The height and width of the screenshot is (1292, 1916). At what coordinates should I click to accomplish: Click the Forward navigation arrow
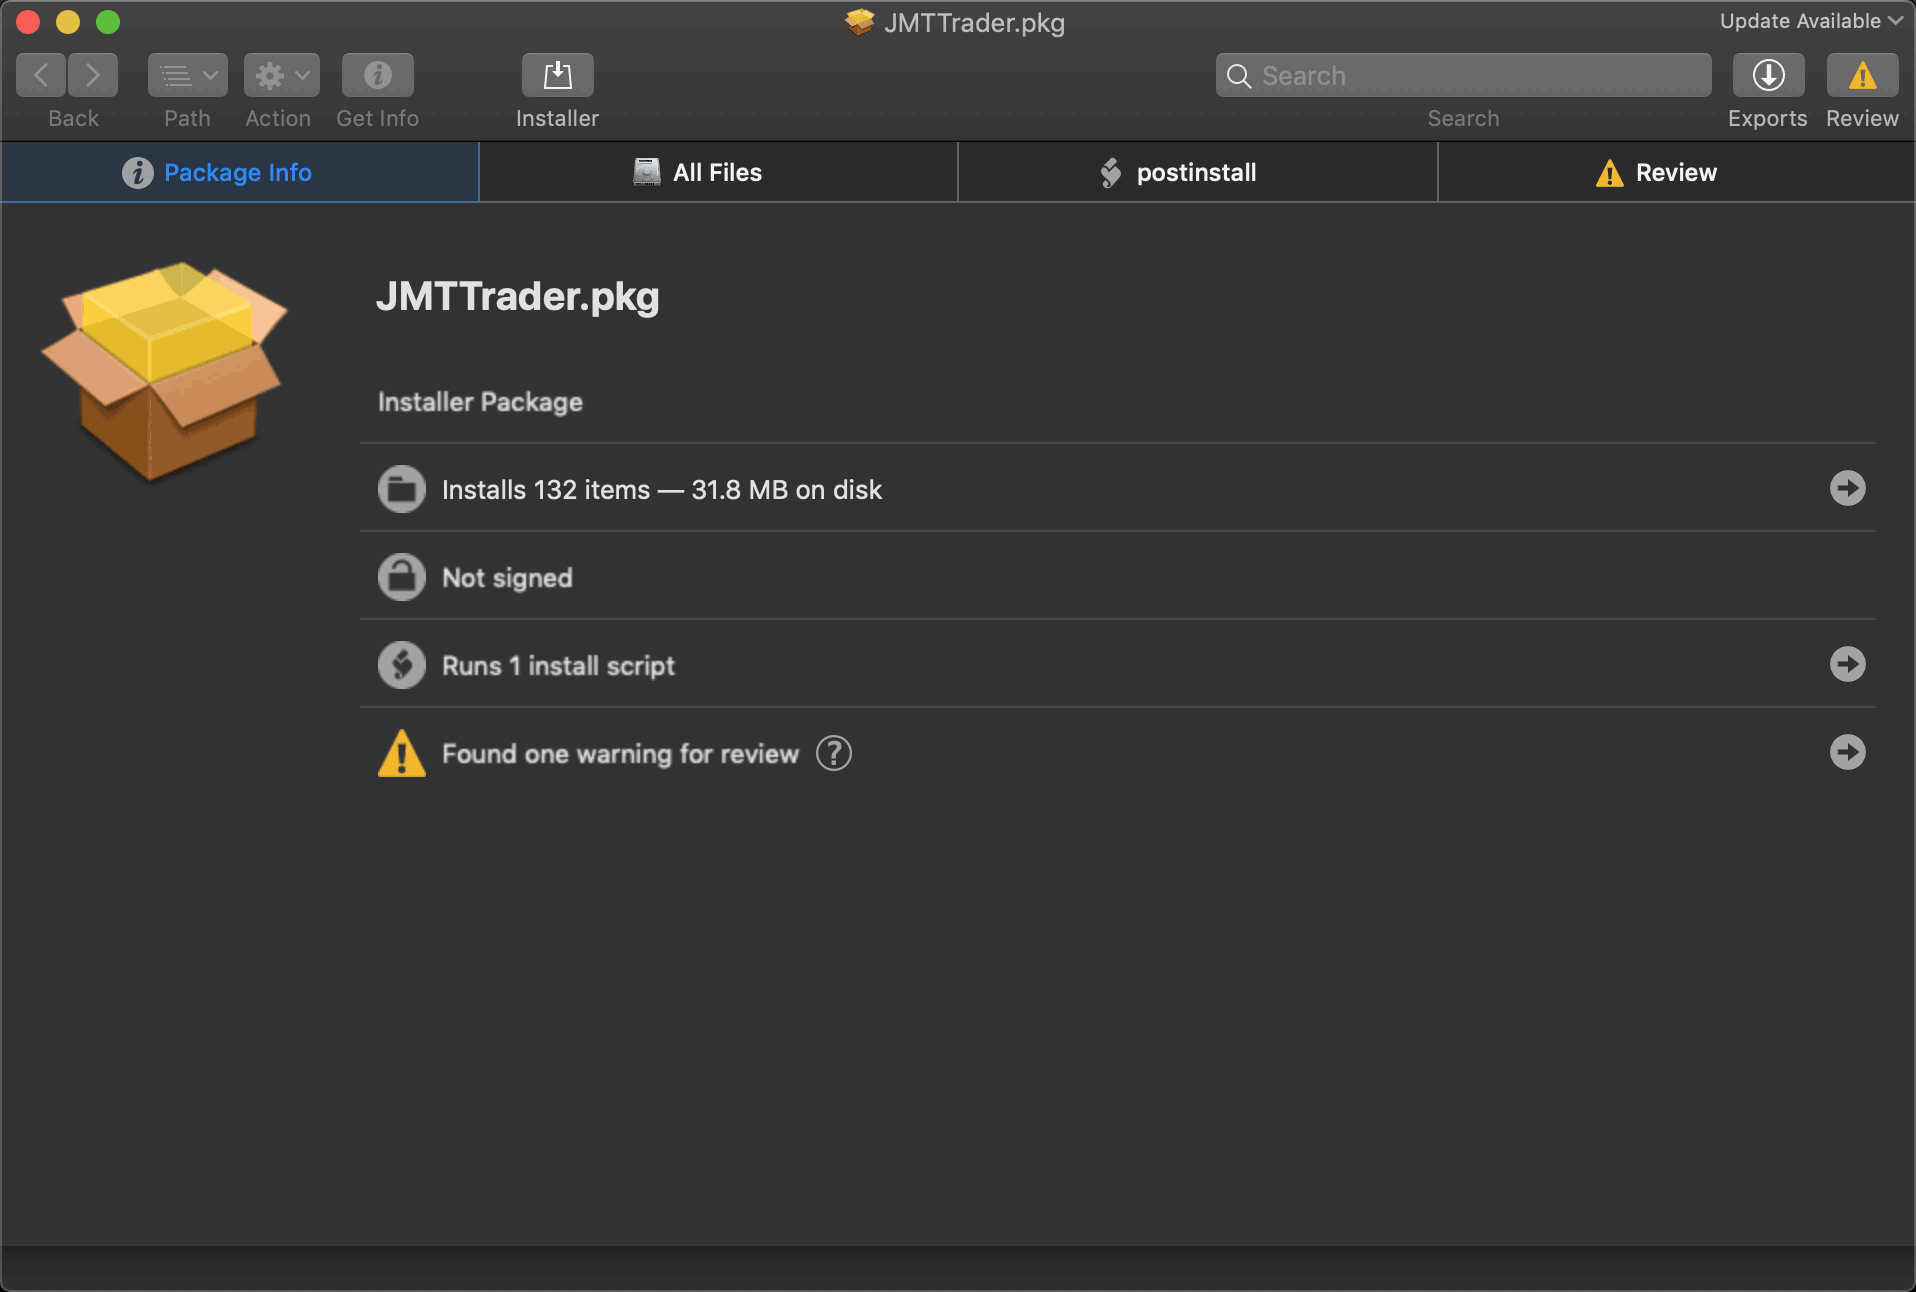pyautogui.click(x=93, y=76)
